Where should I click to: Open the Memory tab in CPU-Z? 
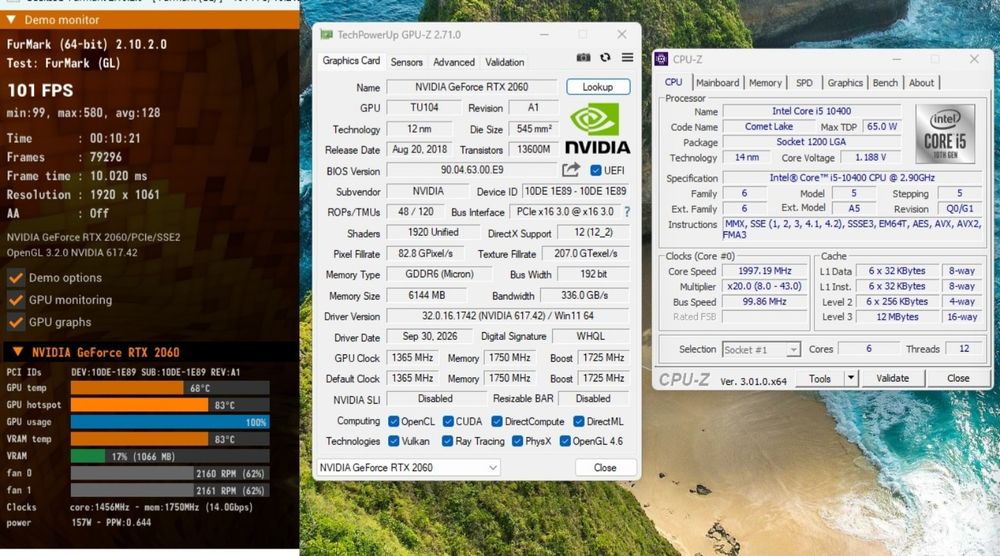[765, 83]
